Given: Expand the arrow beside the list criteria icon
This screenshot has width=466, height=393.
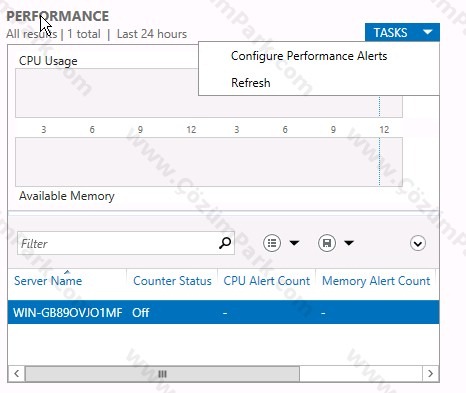Looking at the screenshot, I should click(294, 243).
